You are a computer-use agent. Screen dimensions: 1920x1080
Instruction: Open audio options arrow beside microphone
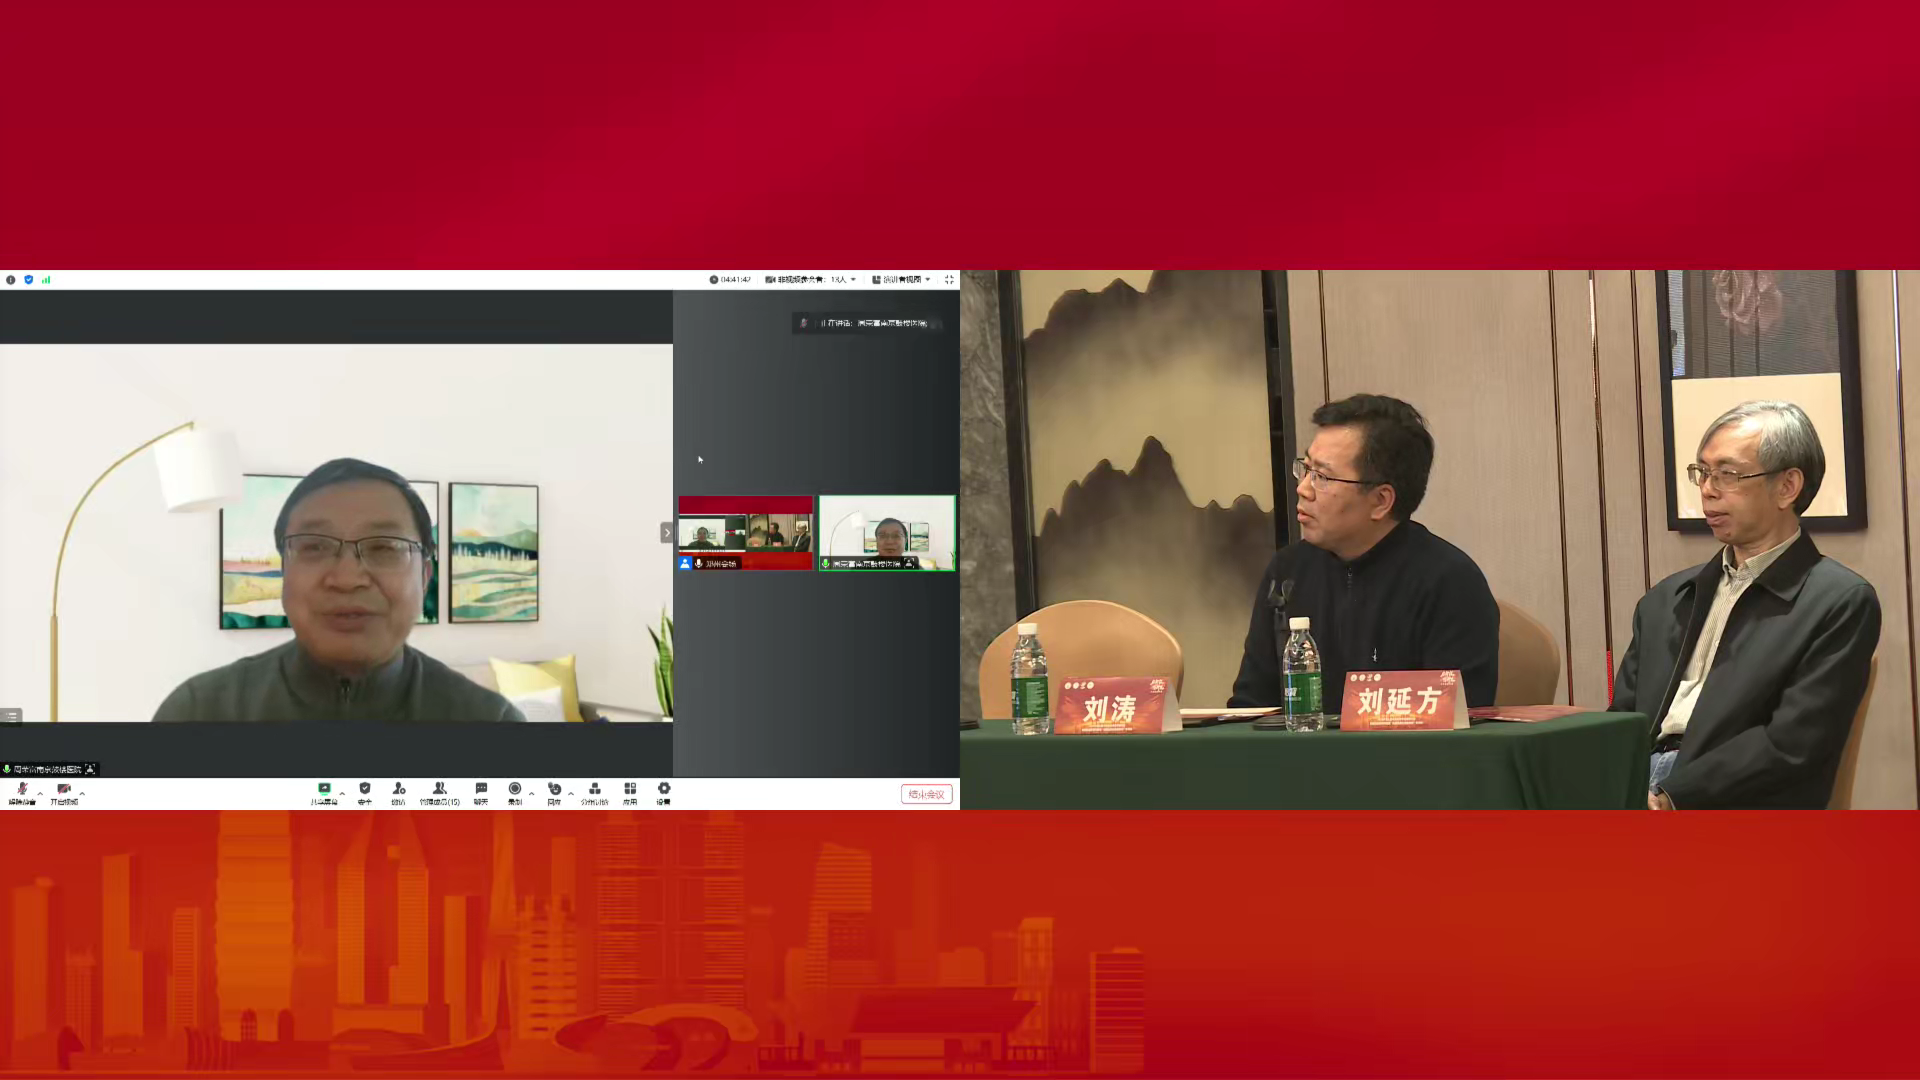(x=40, y=793)
